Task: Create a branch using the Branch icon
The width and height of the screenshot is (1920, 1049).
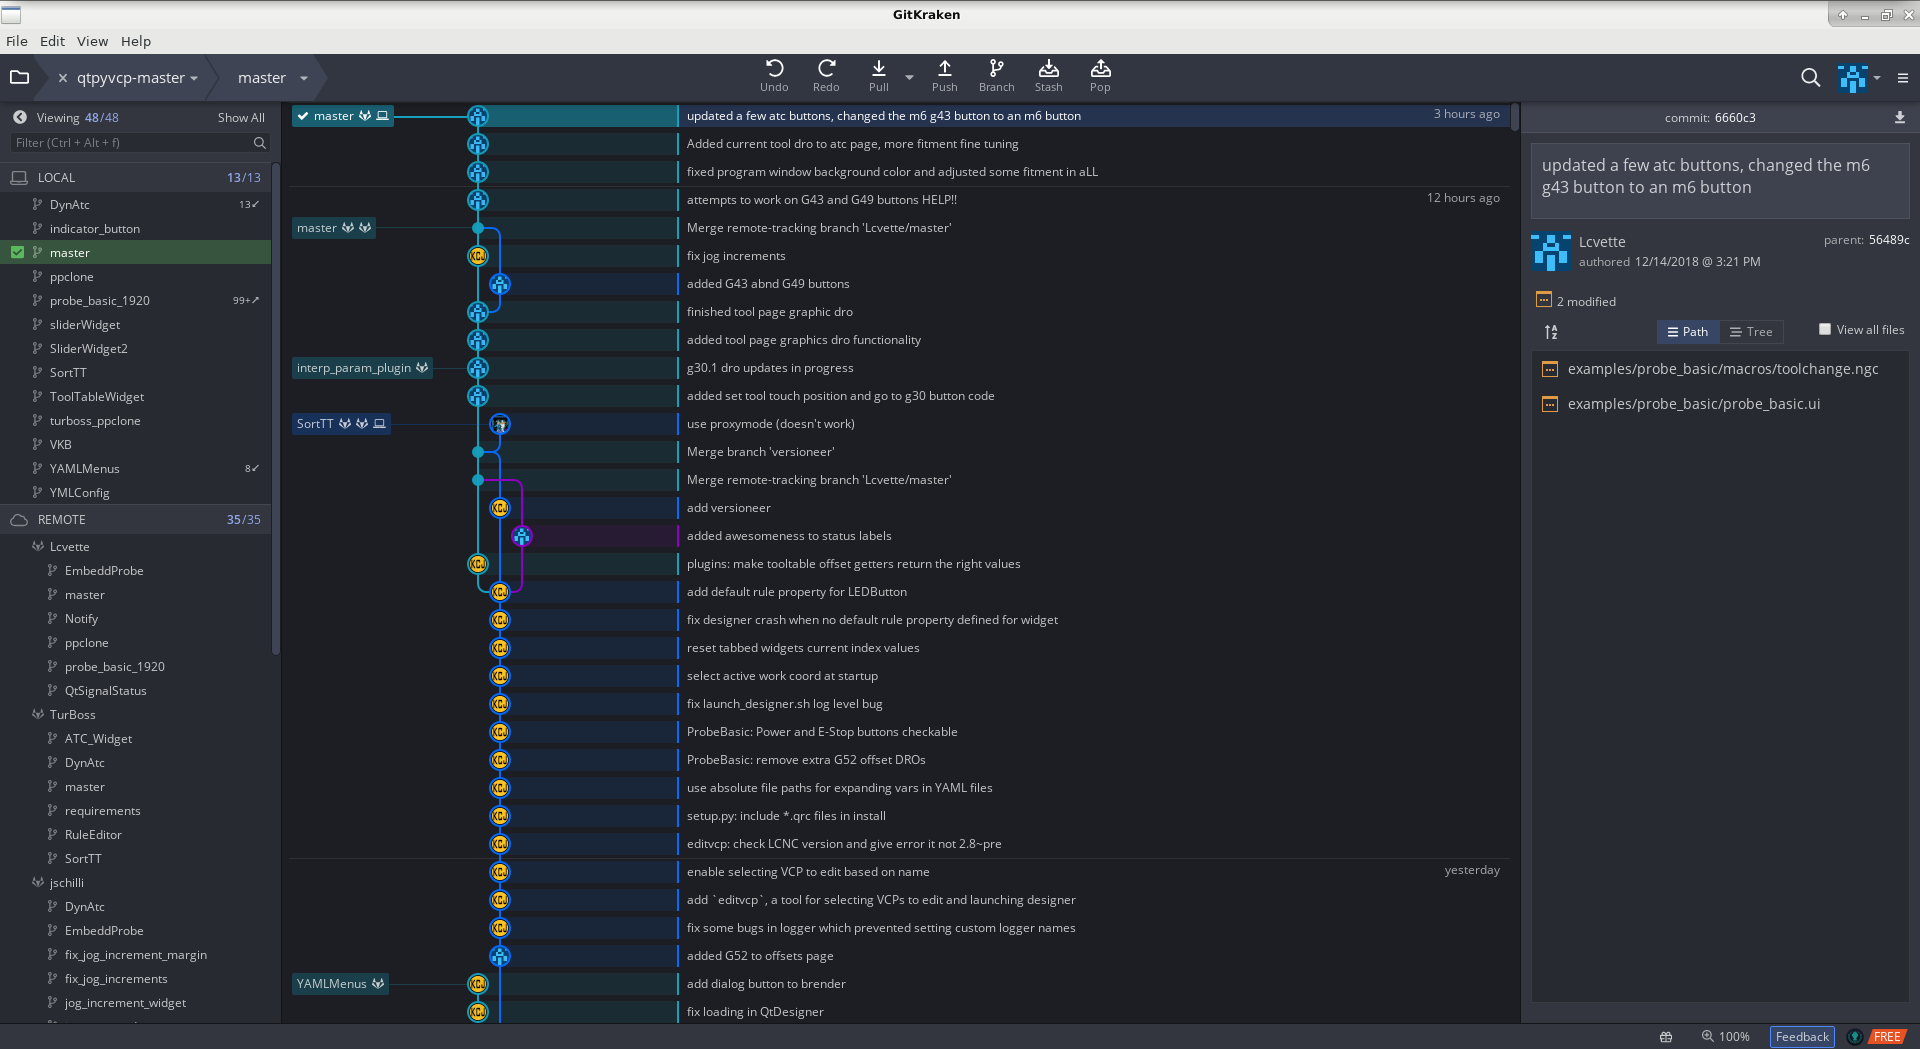Action: (996, 68)
